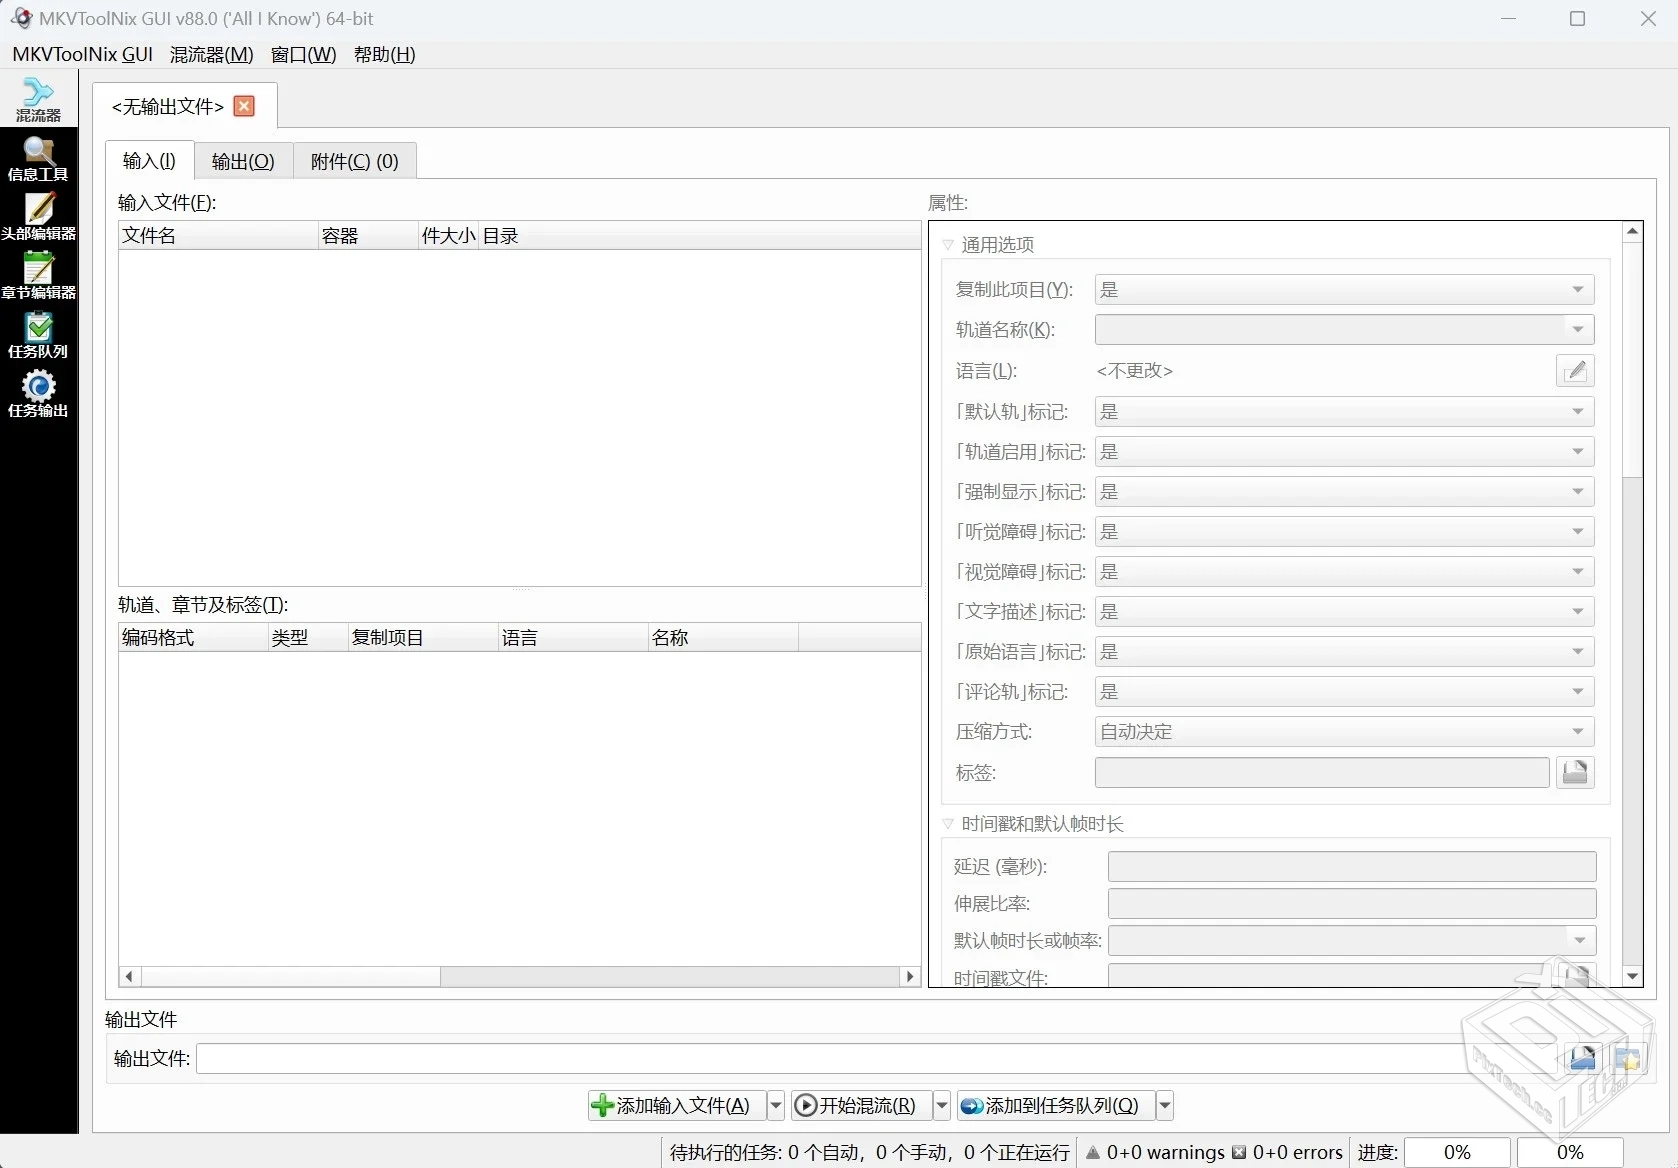This screenshot has height=1168, width=1678.
Task: Collapse the 通用选项 section
Action: pyautogui.click(x=947, y=244)
